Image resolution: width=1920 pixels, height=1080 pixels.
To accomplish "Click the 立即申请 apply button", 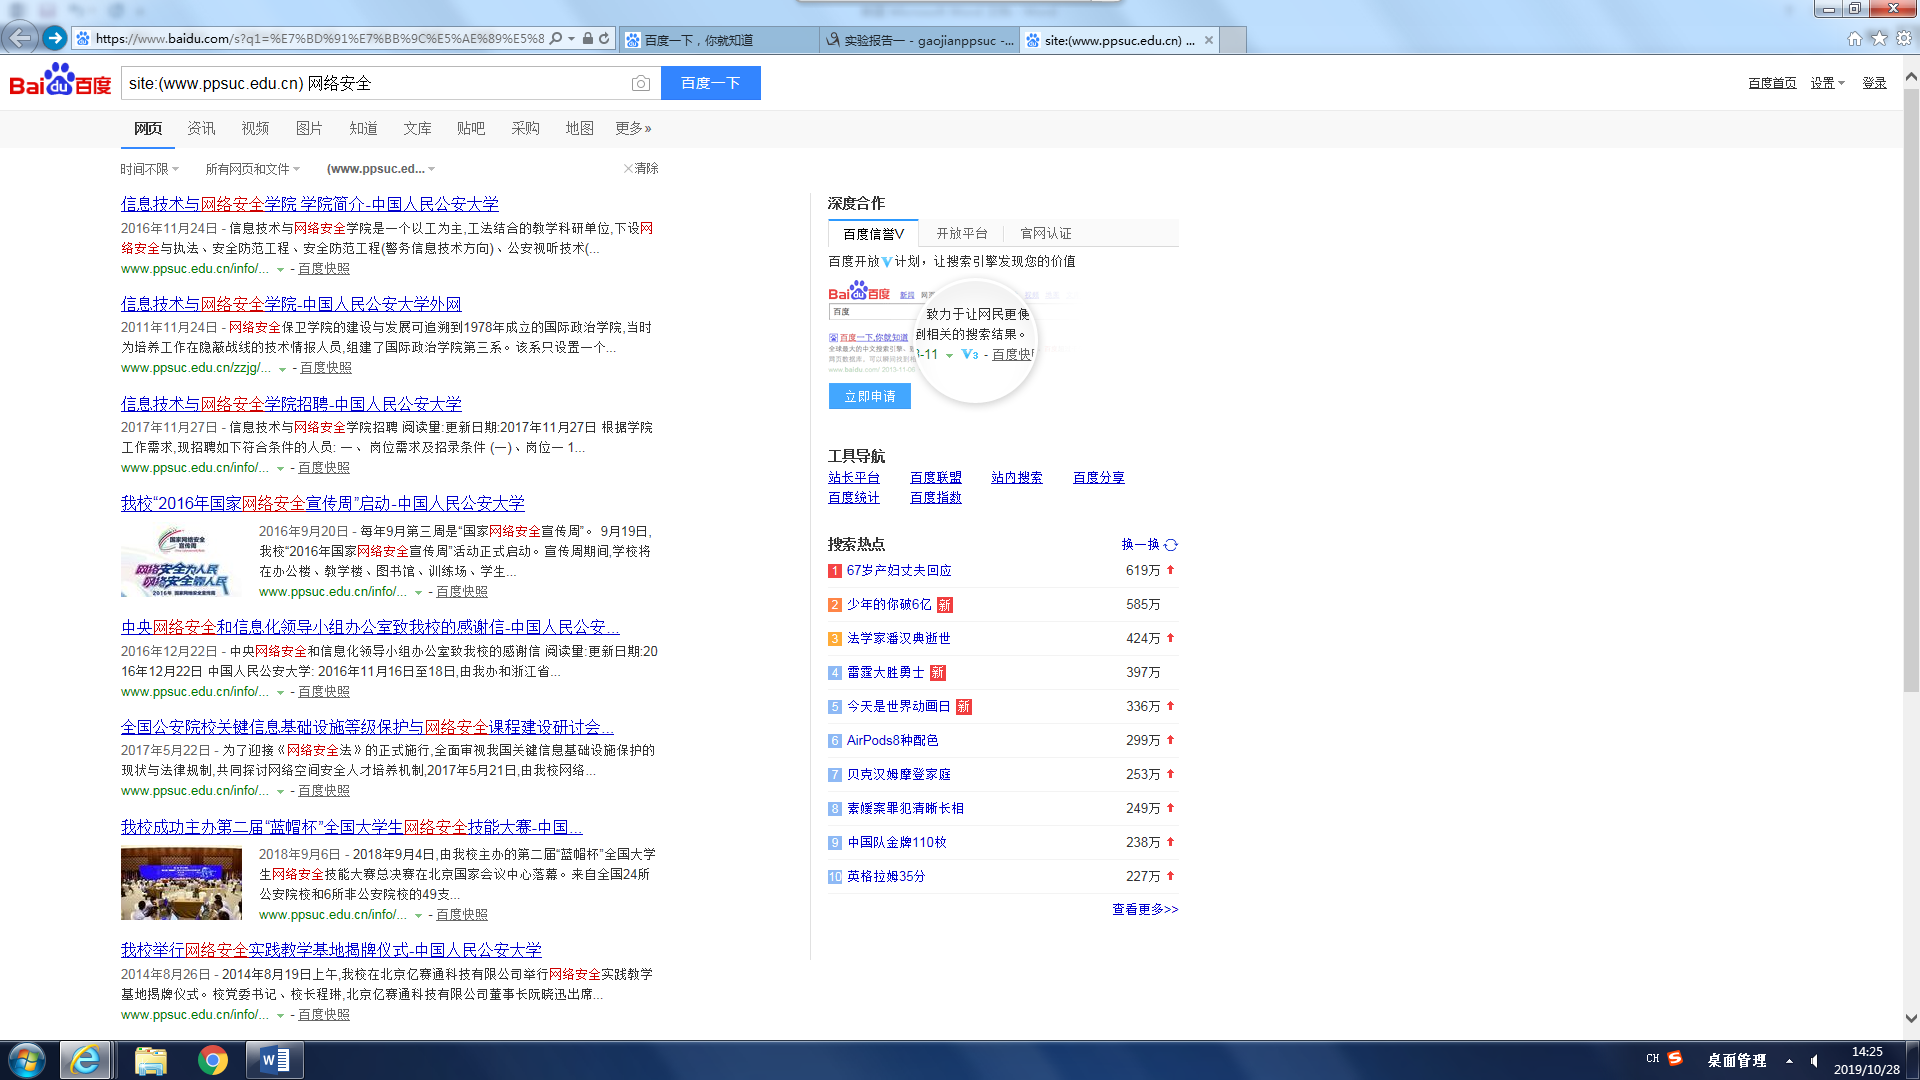I will [869, 396].
